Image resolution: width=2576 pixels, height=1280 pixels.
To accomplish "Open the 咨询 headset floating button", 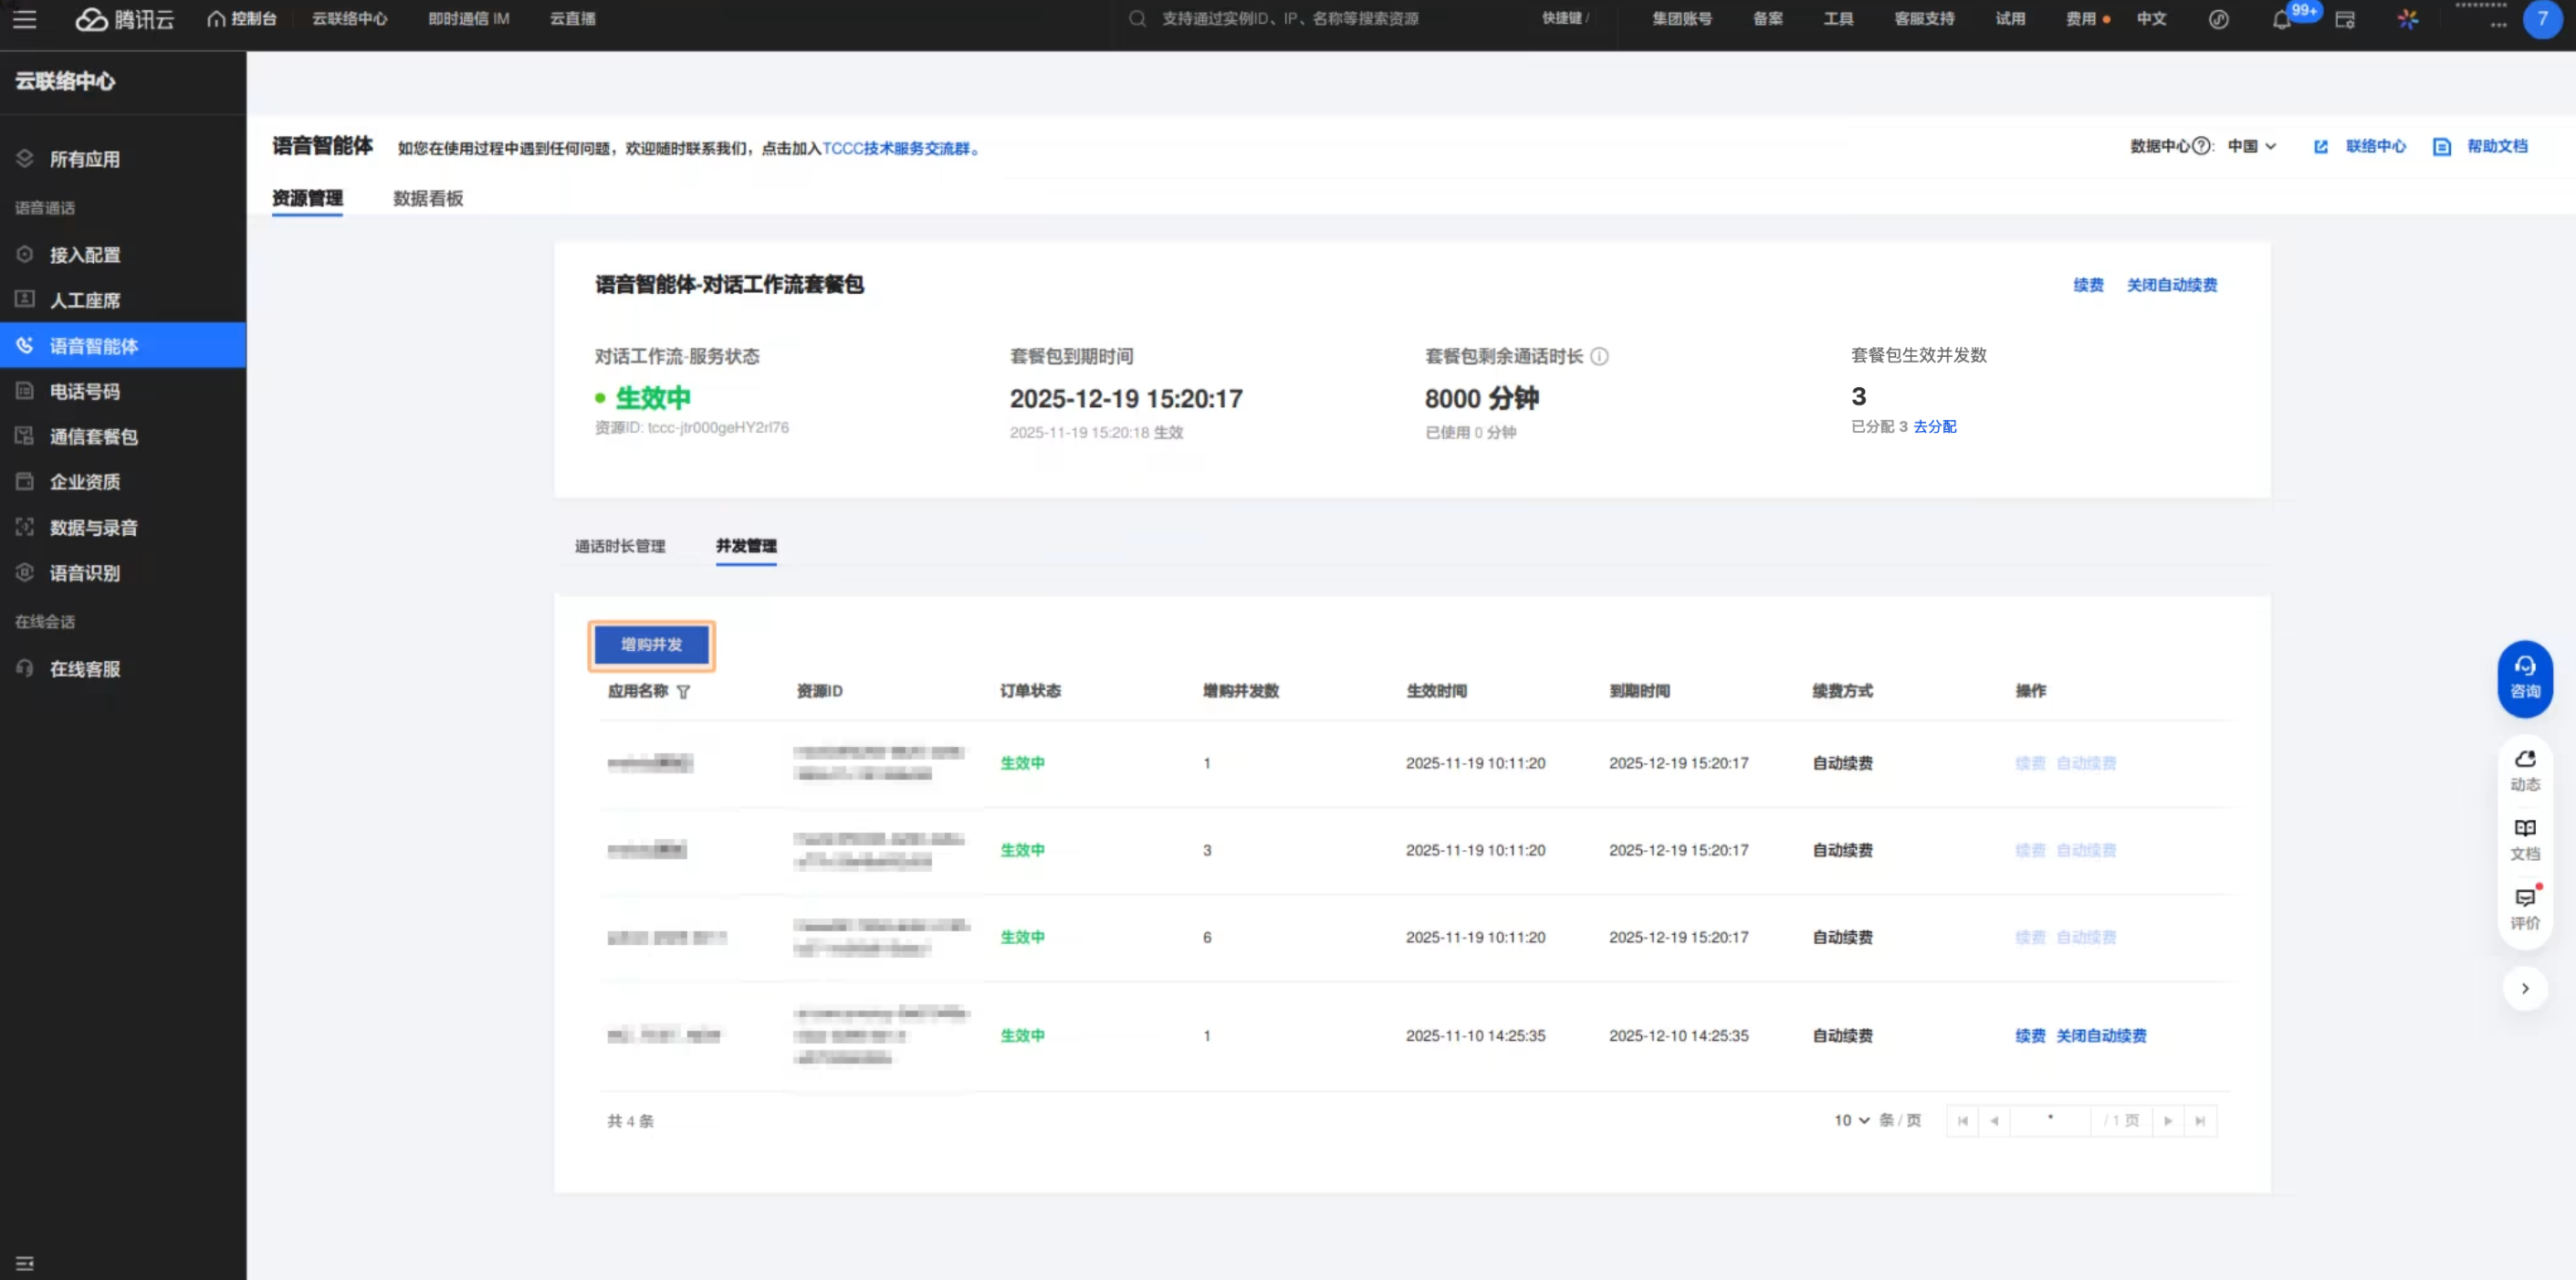I will (x=2524, y=678).
